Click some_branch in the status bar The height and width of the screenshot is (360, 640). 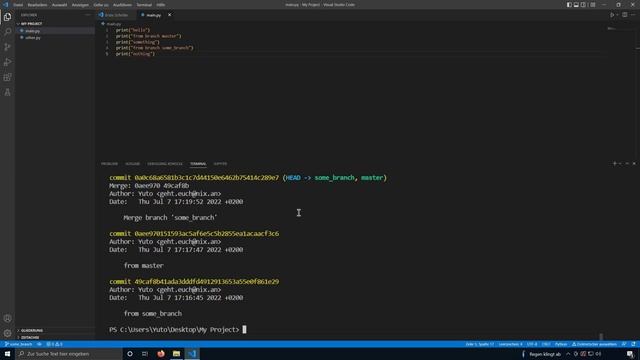coord(18,344)
